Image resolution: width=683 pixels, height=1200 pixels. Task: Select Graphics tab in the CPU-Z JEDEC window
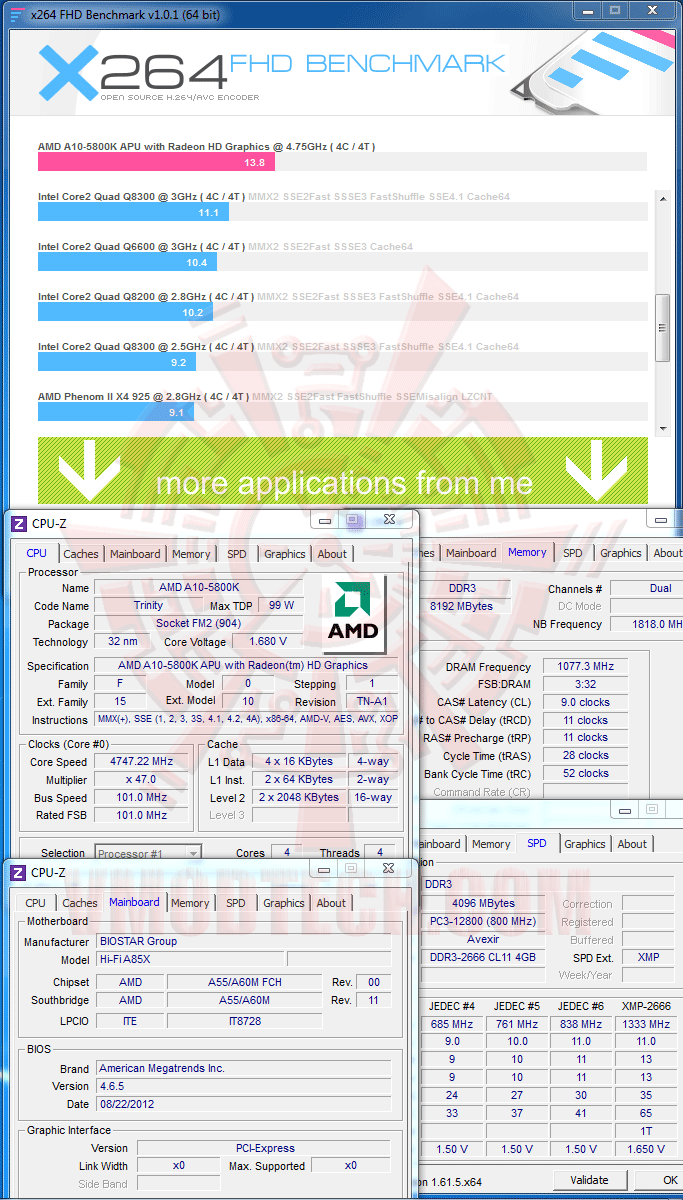click(585, 844)
